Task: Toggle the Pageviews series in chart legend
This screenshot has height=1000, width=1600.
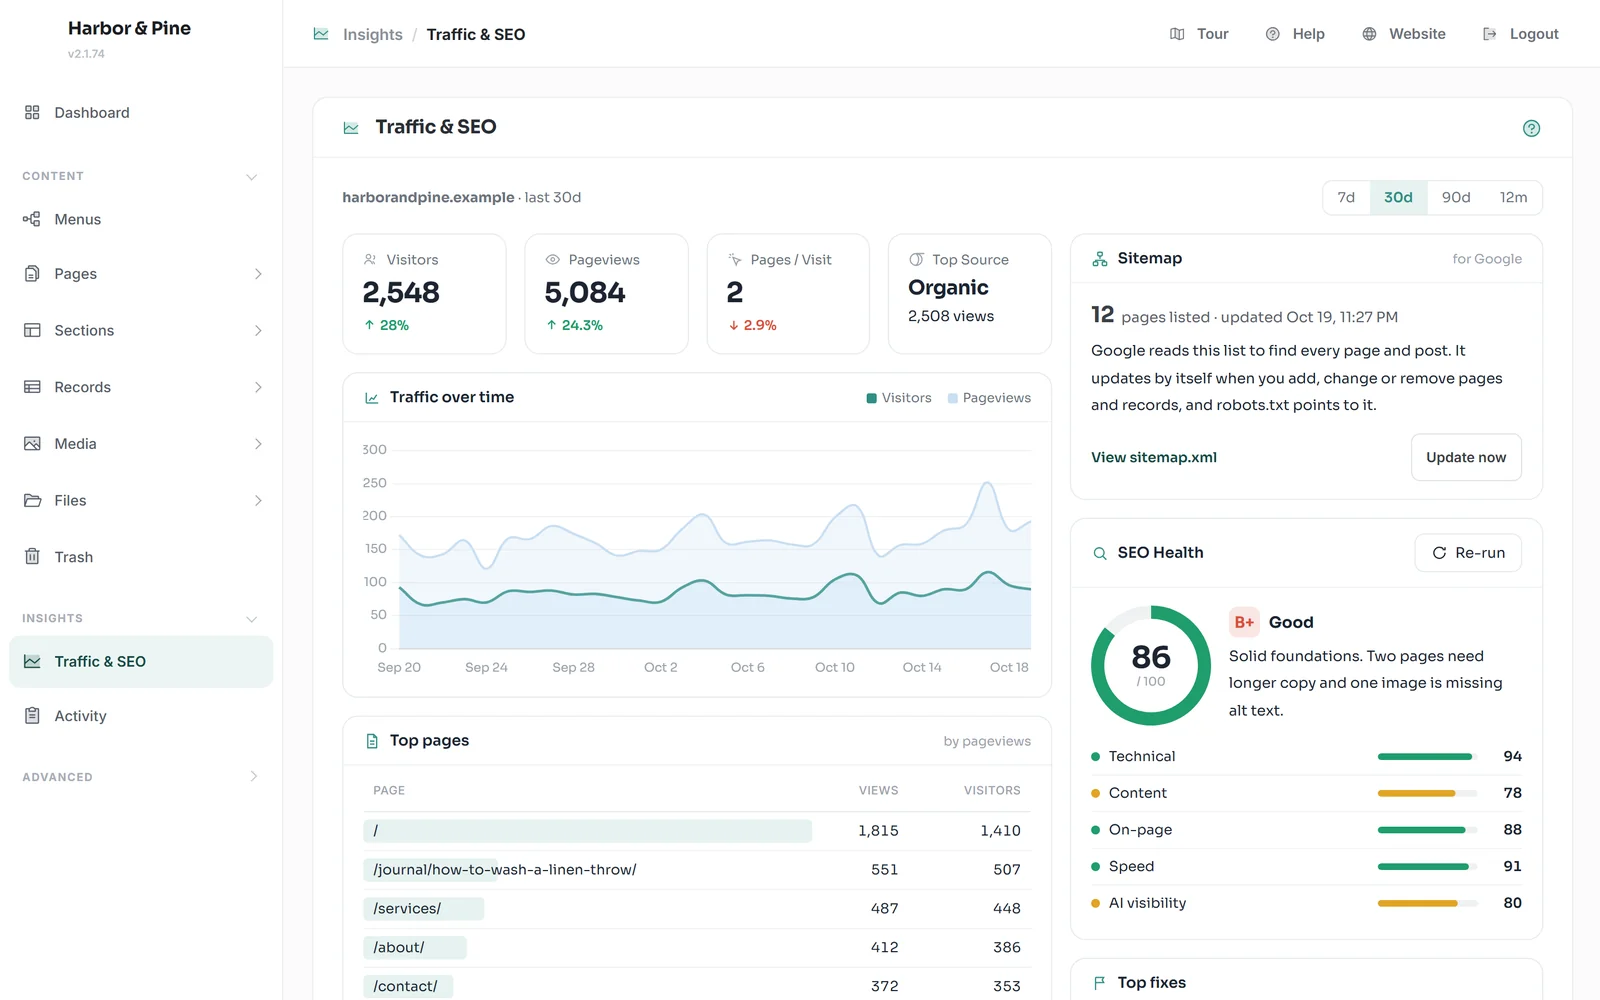Action: click(989, 398)
